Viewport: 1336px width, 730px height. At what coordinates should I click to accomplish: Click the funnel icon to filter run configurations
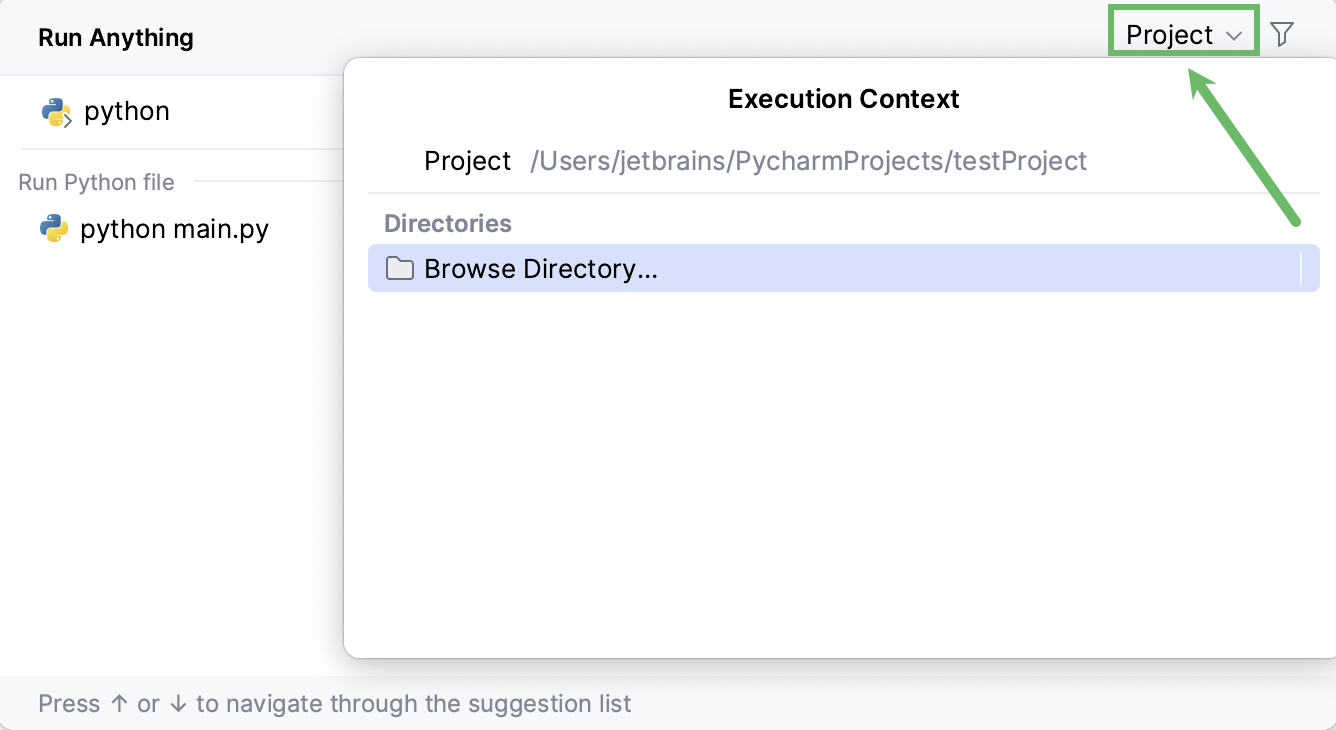click(x=1283, y=33)
